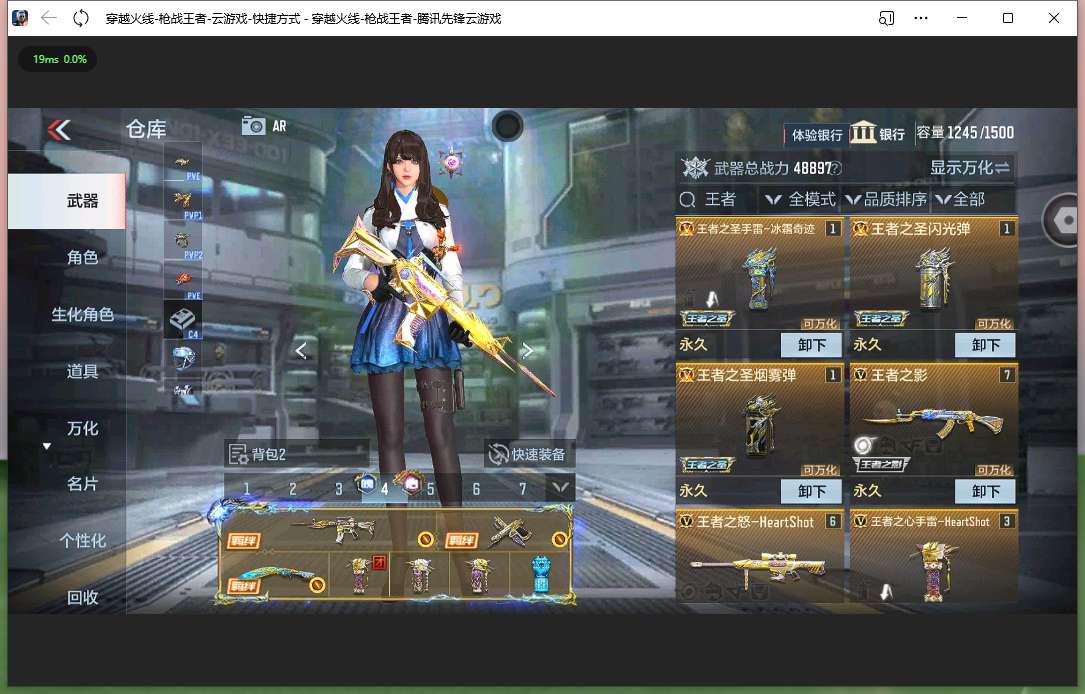Click the hexagon side button at right edge

(x=1064, y=220)
